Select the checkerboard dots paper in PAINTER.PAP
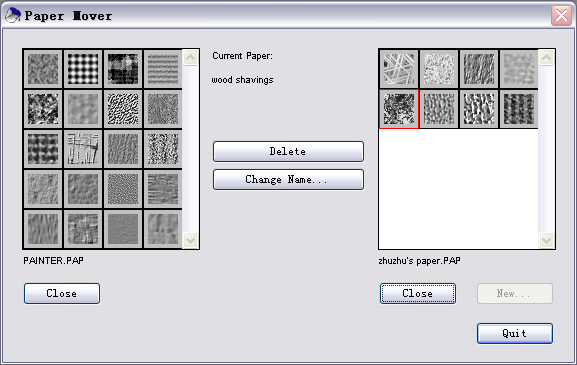 coord(83,69)
